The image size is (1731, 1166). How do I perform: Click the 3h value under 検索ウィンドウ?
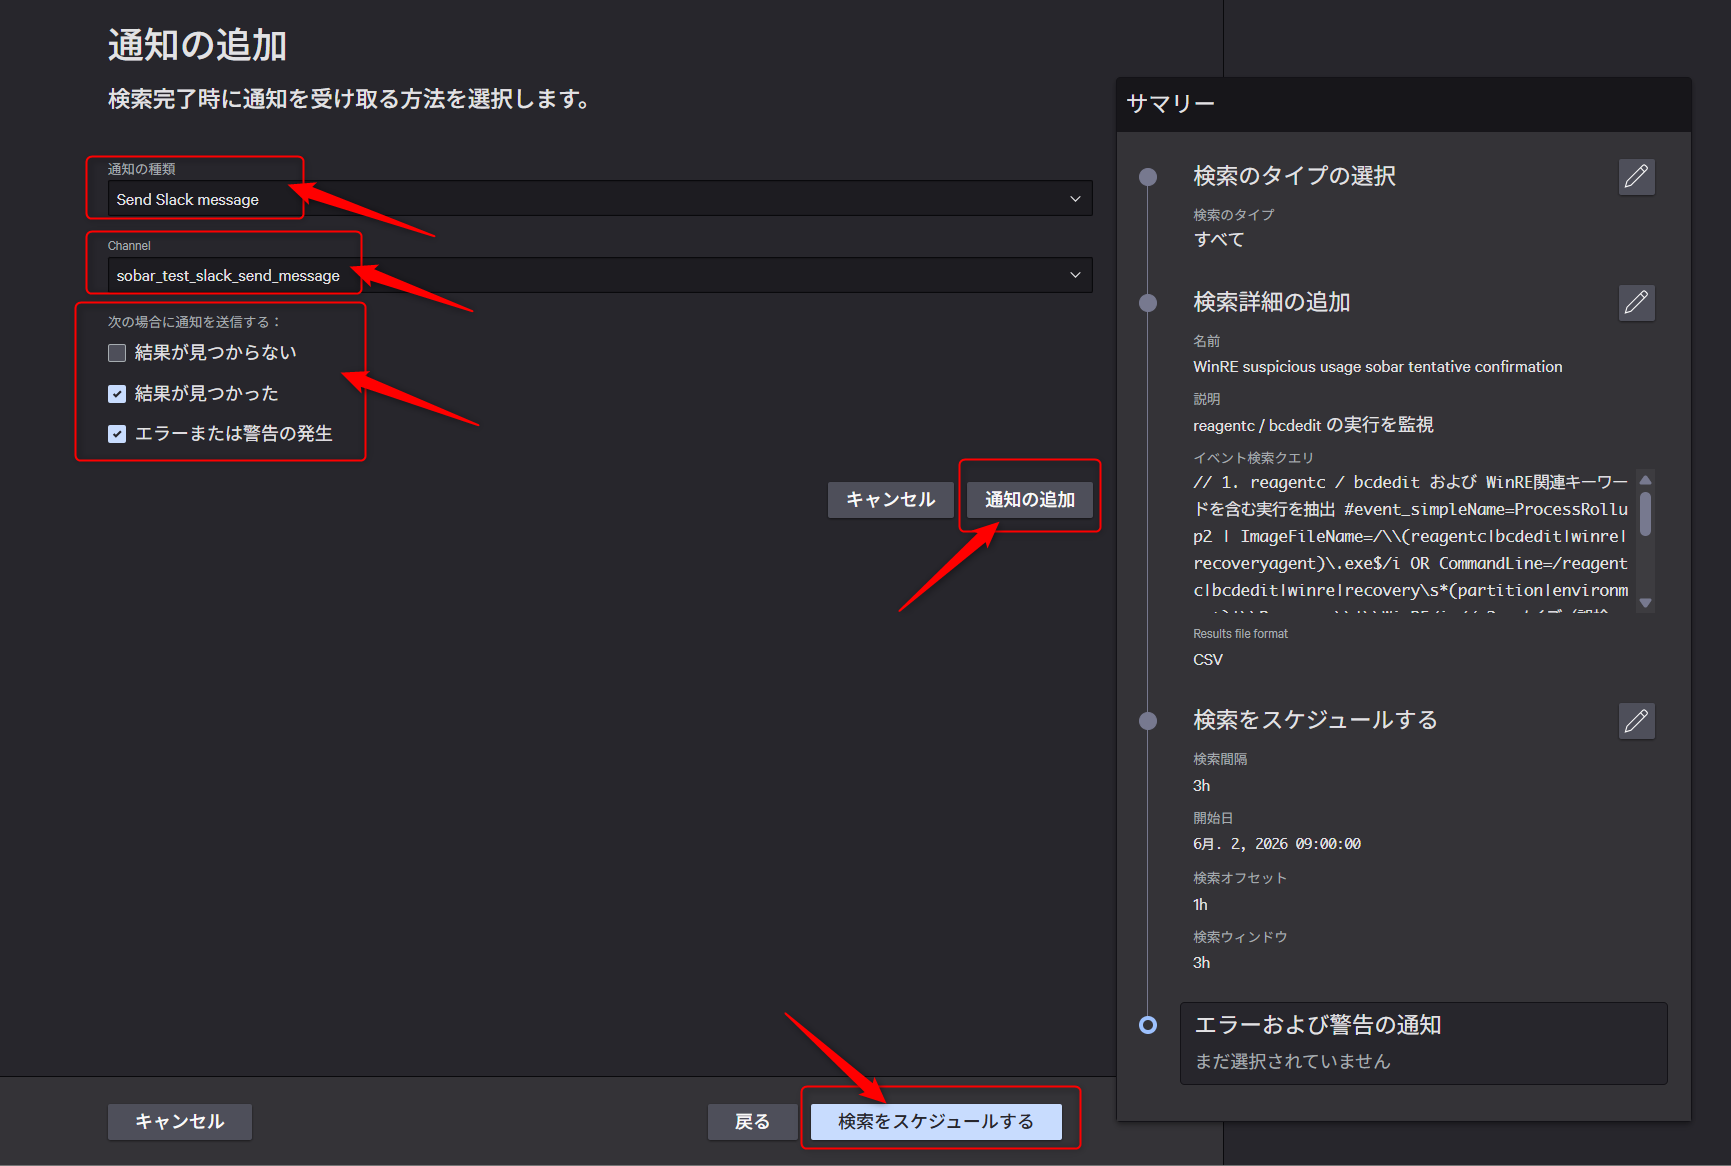(x=1201, y=963)
